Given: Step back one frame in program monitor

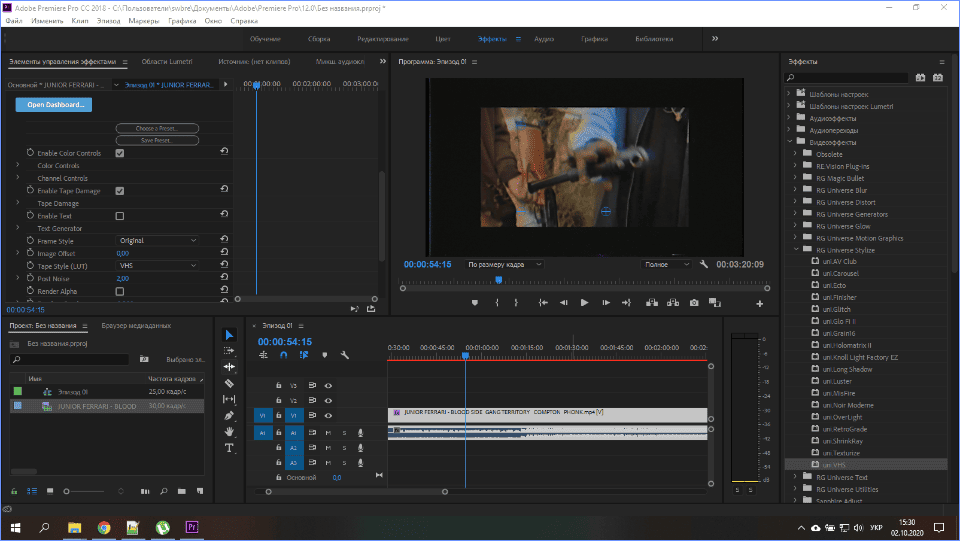Looking at the screenshot, I should tap(563, 303).
